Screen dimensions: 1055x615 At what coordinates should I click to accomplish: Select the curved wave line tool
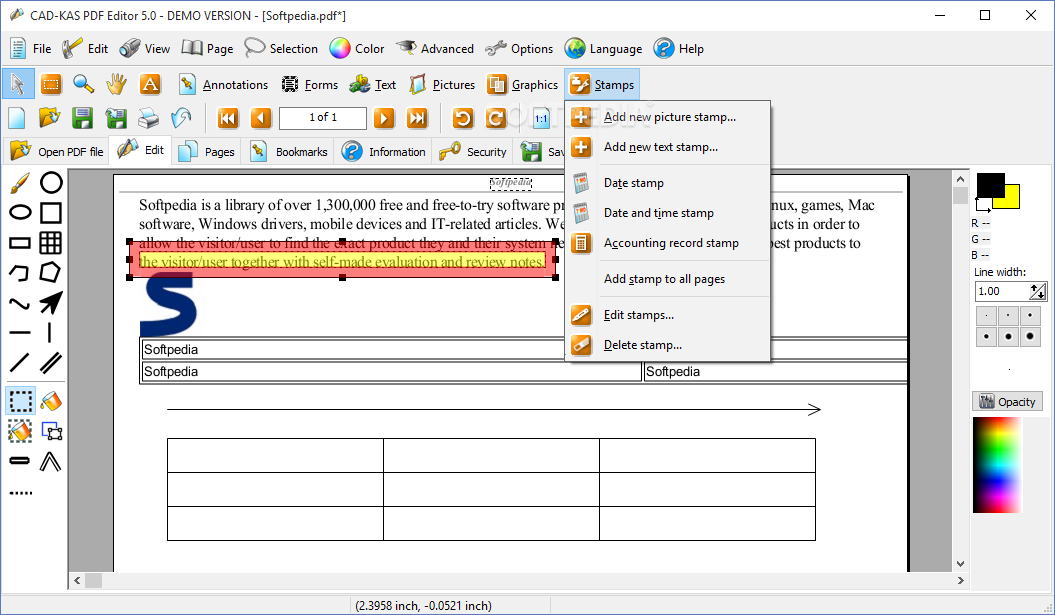tap(20, 304)
